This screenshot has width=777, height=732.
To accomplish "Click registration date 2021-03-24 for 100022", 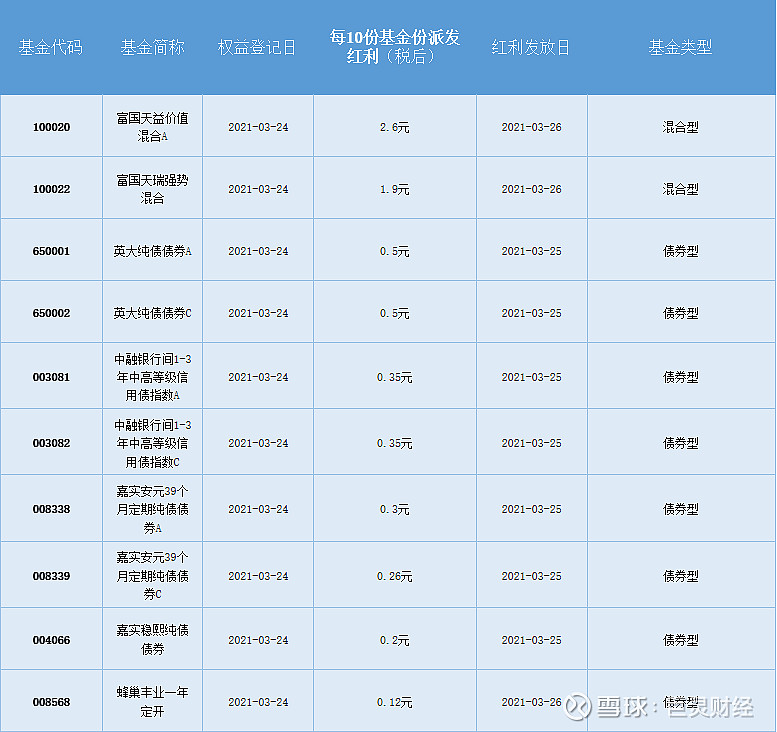I will click(258, 189).
